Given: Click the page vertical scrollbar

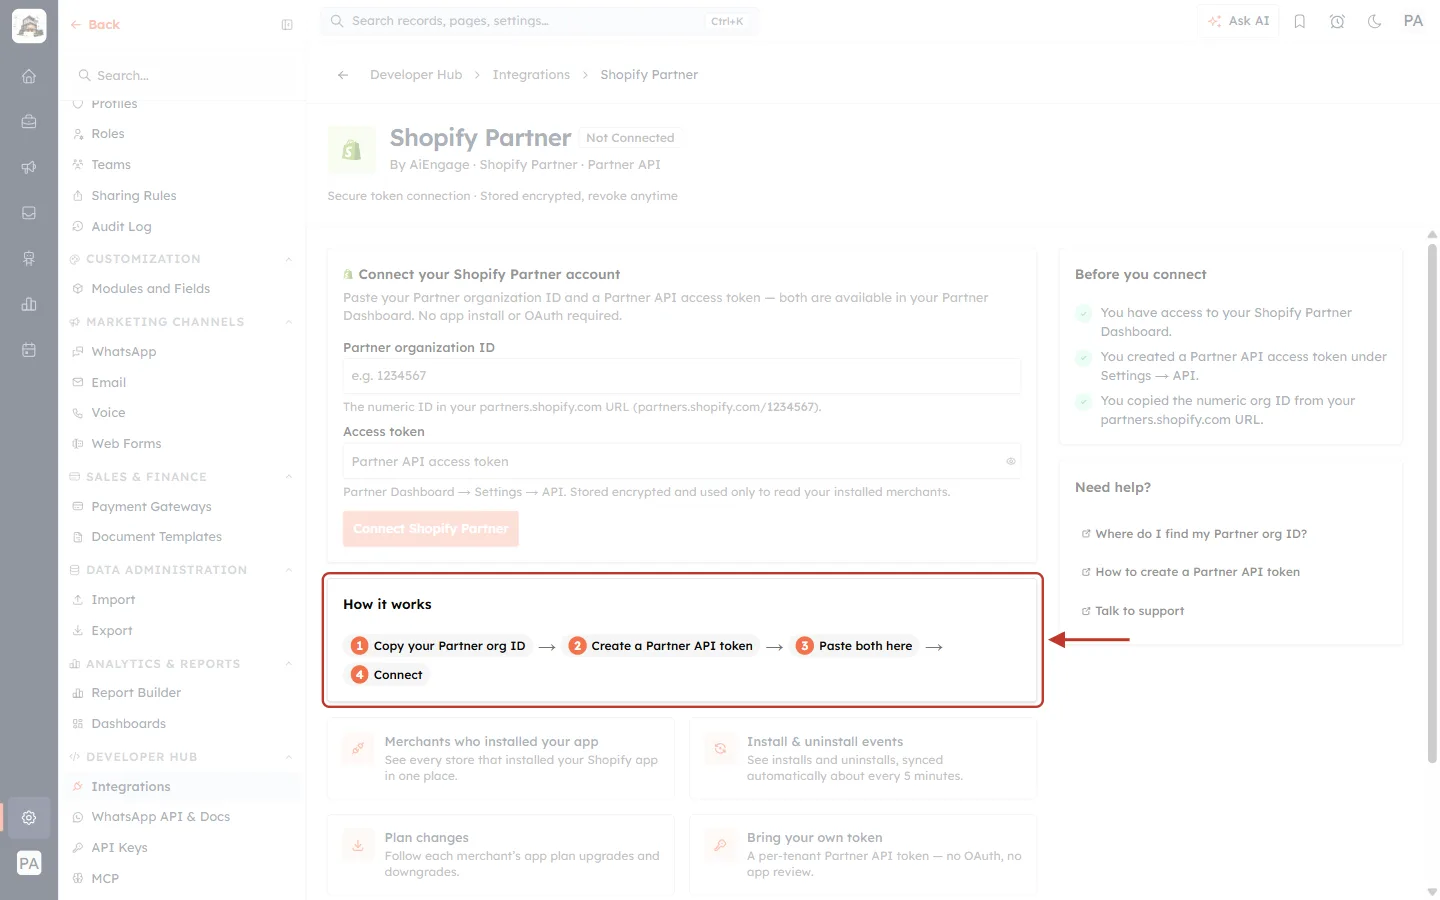Looking at the screenshot, I should (x=1432, y=504).
